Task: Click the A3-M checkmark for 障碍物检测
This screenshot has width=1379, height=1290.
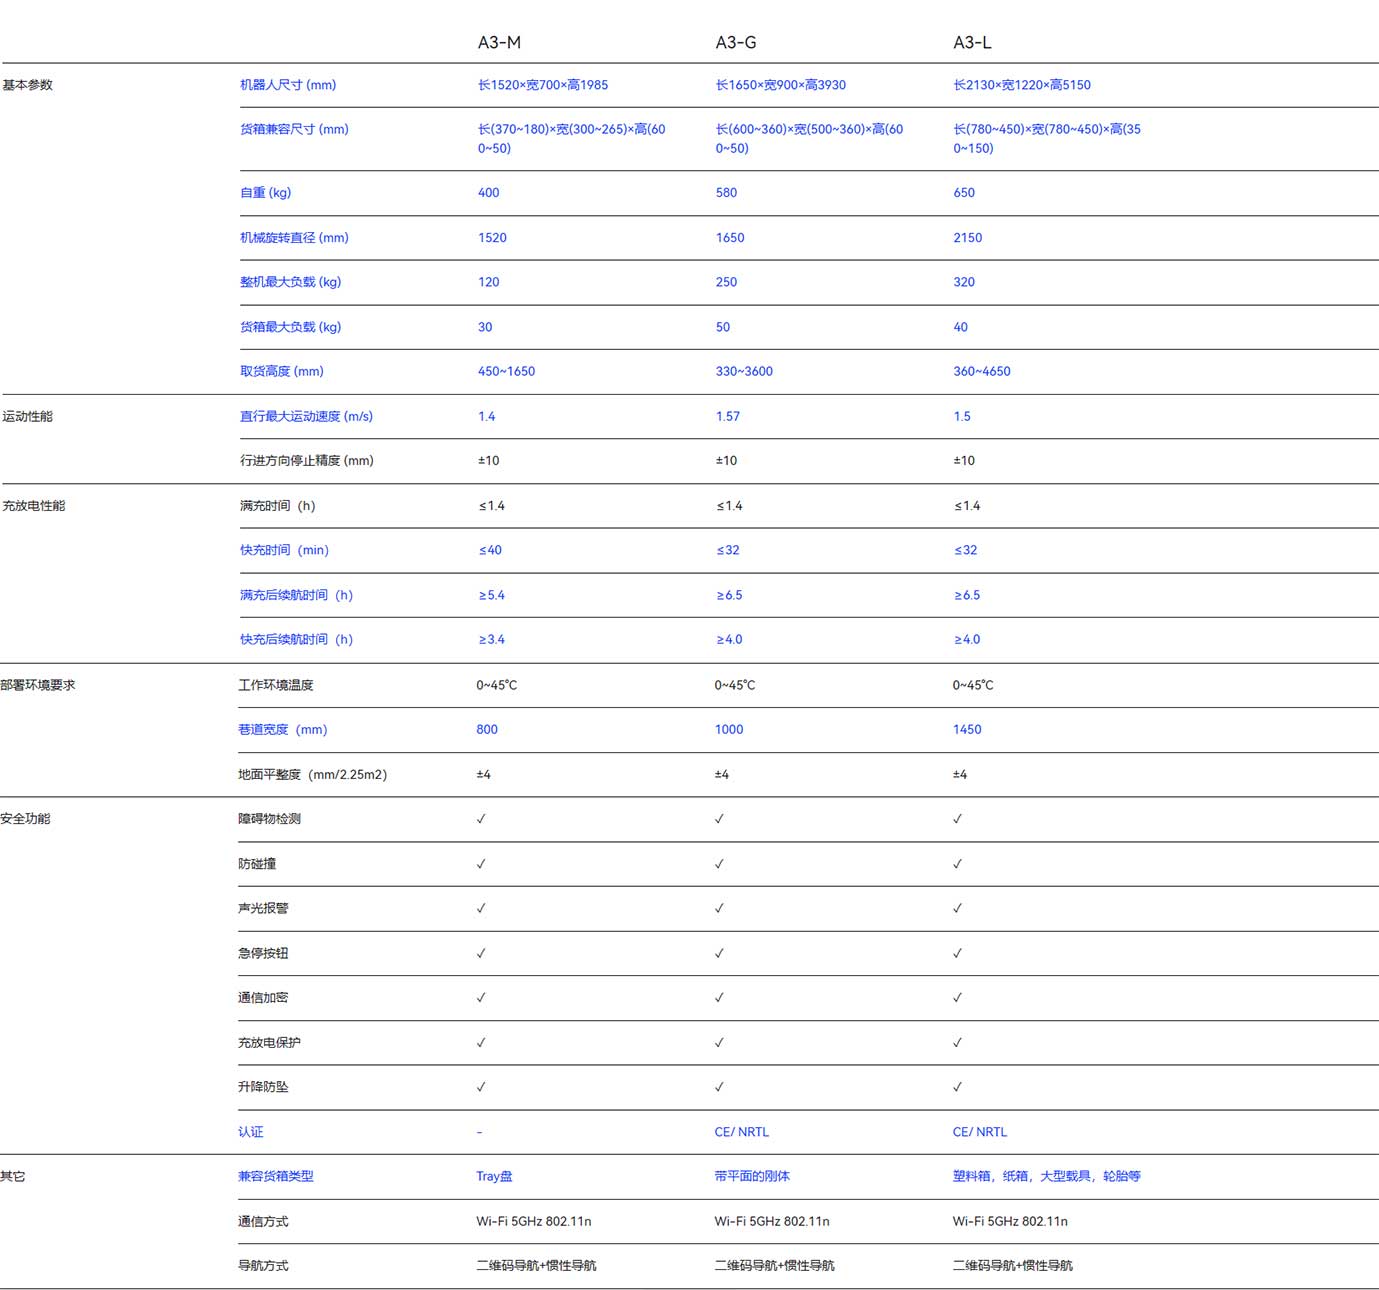Action: coord(481,819)
